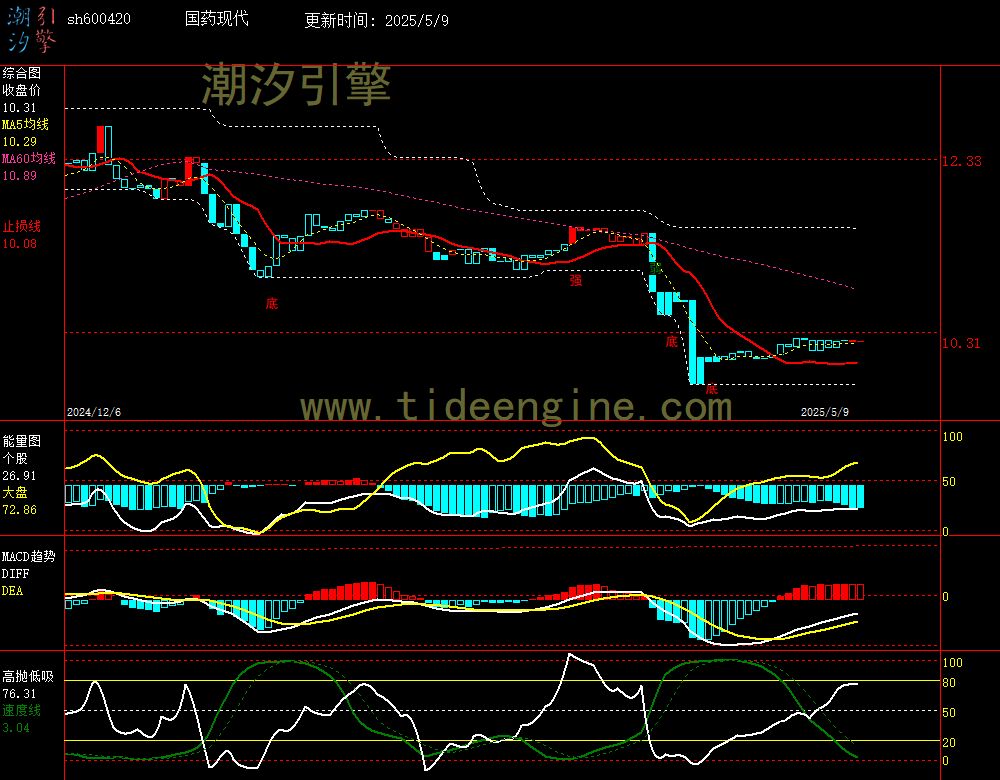Click the 潮汐引擎 logo in the header
The height and width of the screenshot is (780, 1000).
click(x=31, y=29)
